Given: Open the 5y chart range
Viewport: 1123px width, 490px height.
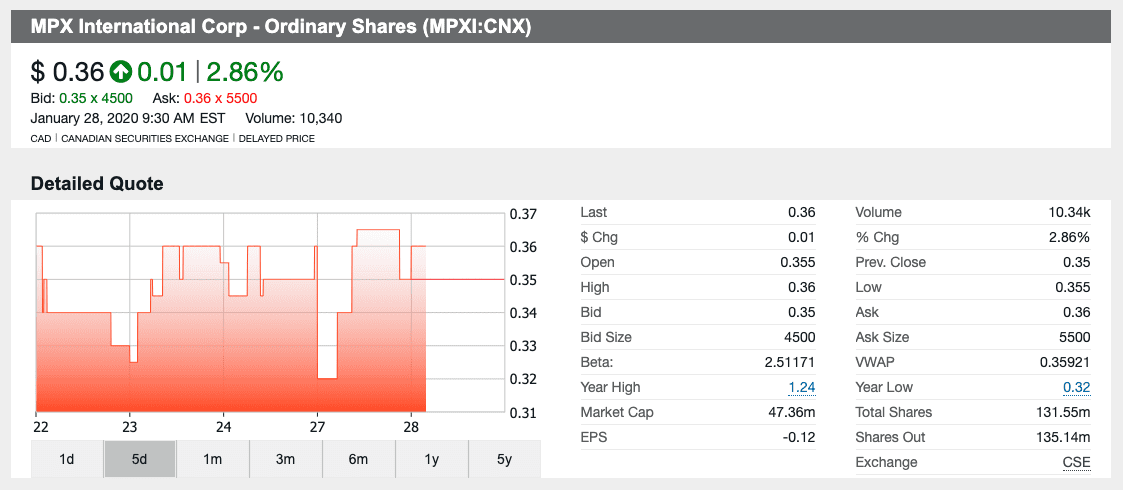Looking at the screenshot, I should [504, 459].
